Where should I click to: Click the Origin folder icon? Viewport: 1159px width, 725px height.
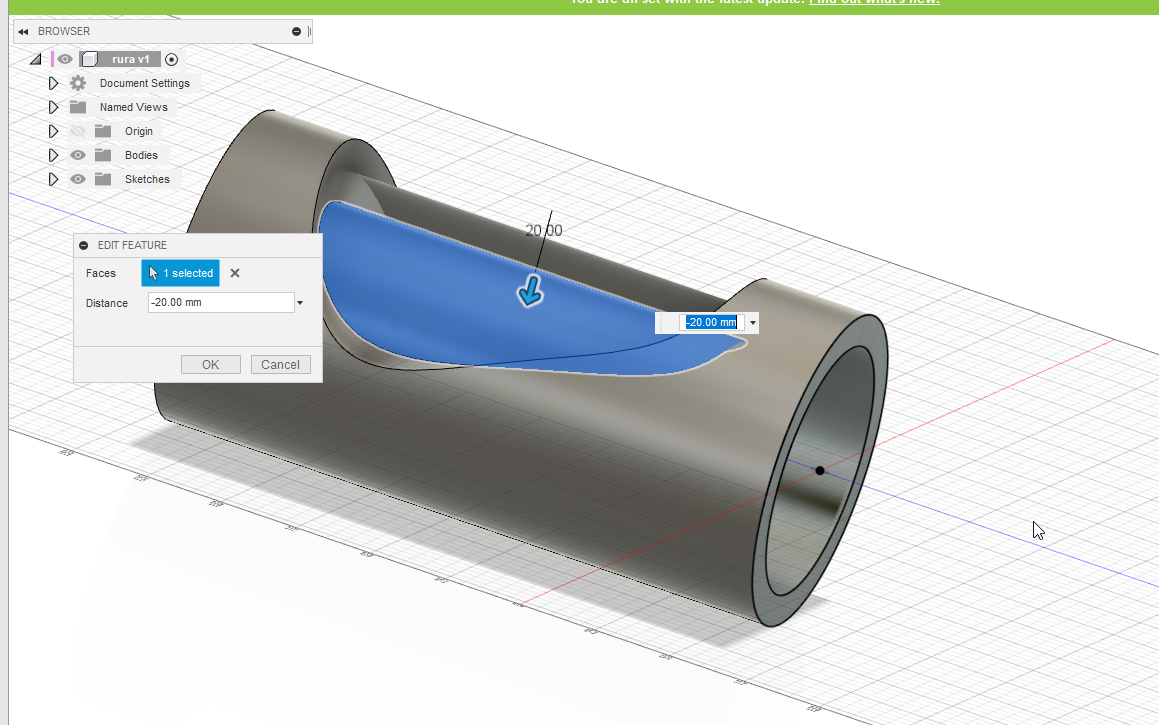tap(103, 132)
